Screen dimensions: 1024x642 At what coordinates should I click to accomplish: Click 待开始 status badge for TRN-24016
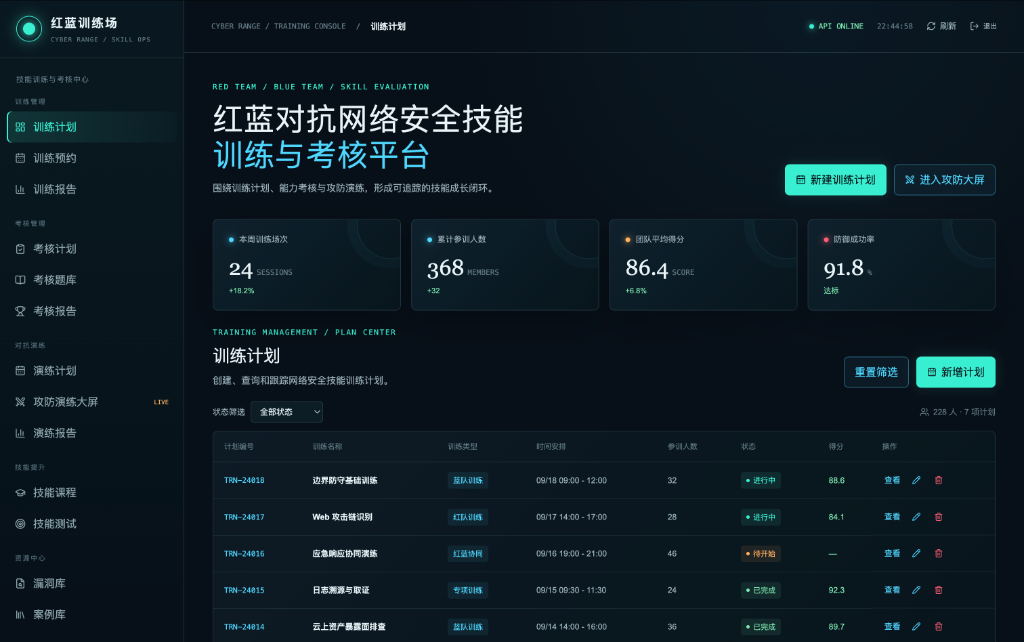(761, 554)
